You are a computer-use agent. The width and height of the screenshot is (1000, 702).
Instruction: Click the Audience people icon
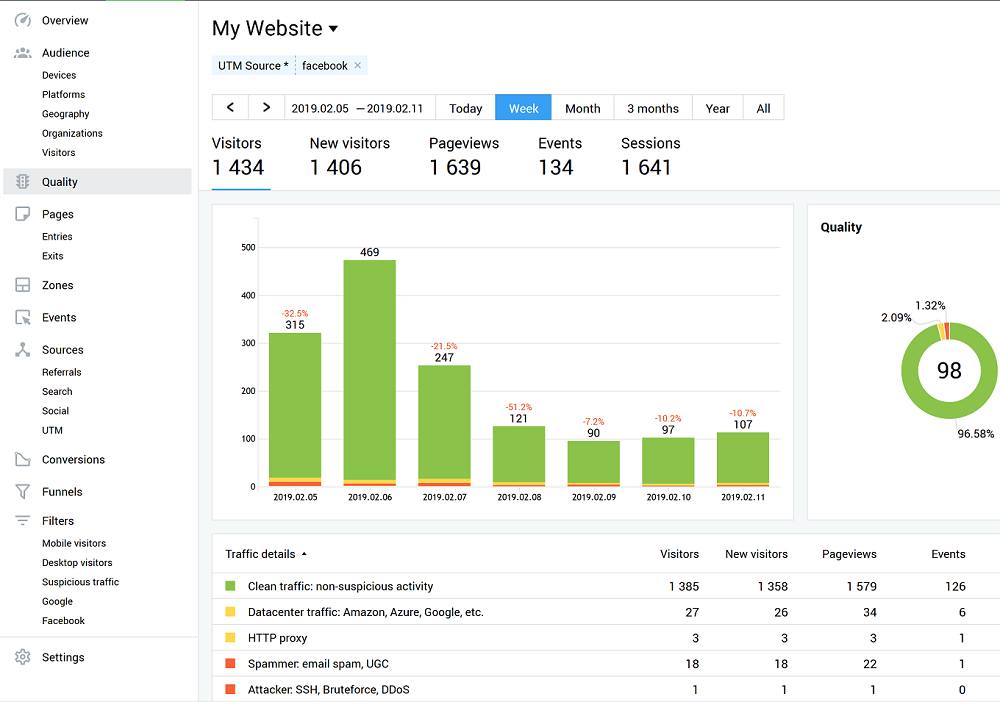point(22,53)
